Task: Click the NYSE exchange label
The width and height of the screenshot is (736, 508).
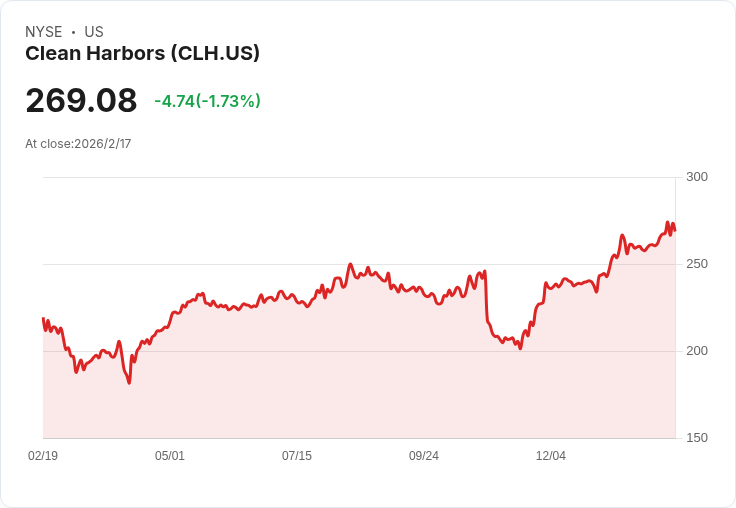Action: tap(44, 32)
